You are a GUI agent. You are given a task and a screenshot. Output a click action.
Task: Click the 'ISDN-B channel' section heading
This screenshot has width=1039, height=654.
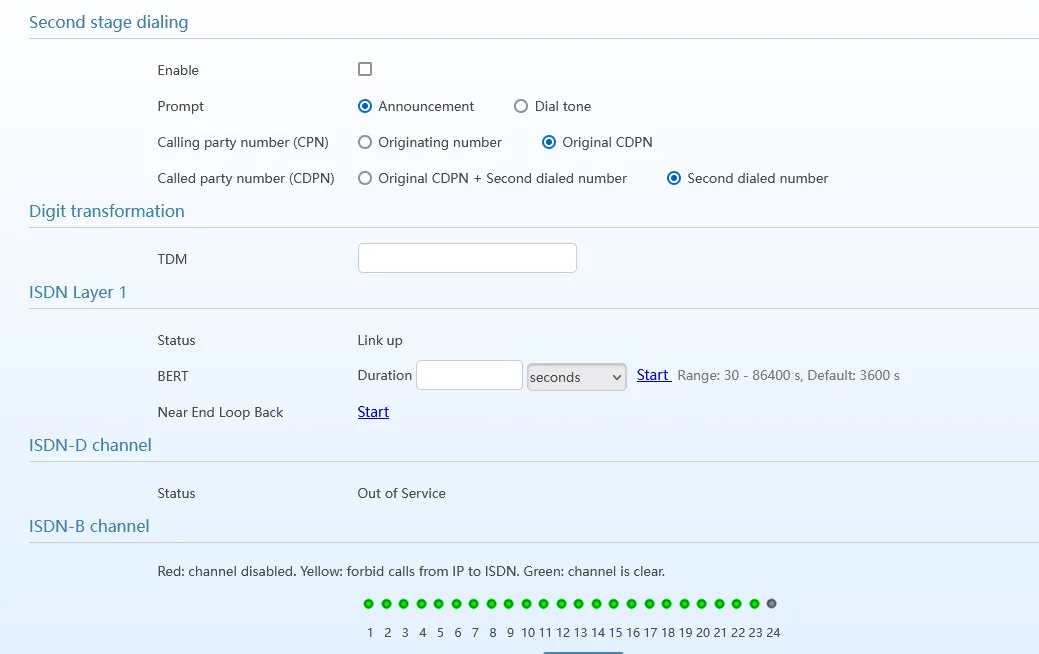89,526
